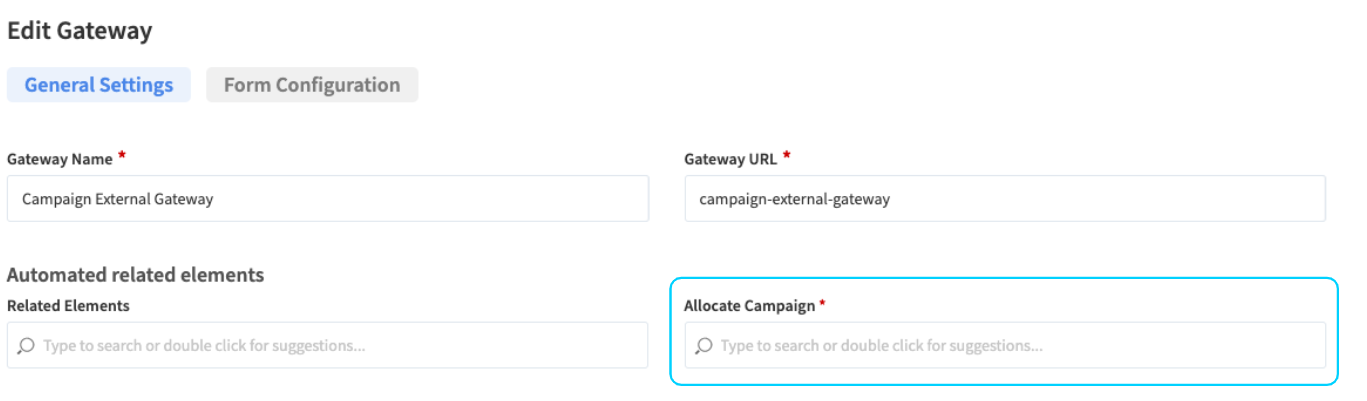The image size is (1367, 401).
Task: Click the Allocate Campaign label
Action: click(x=749, y=305)
